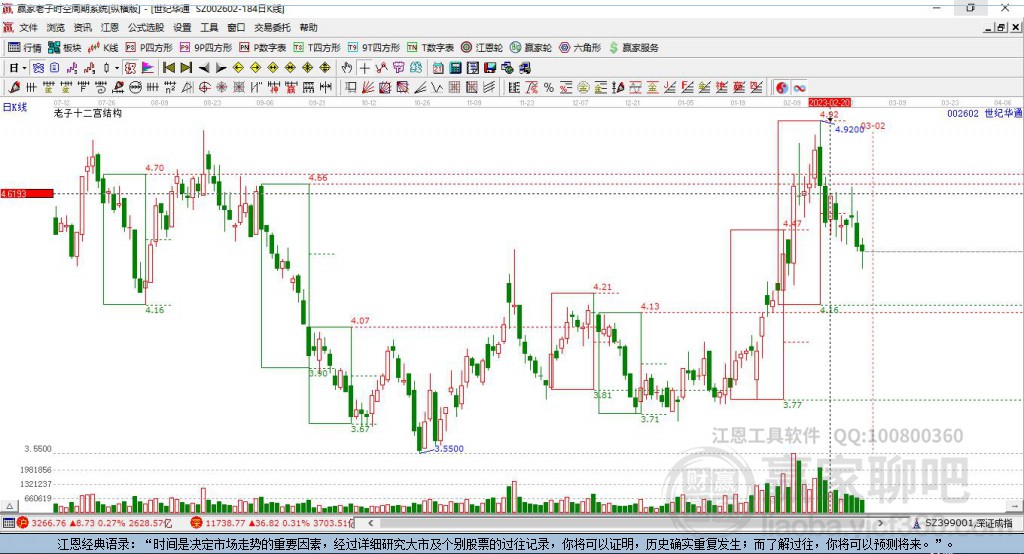Toggle the crosshair cursor button
This screenshot has height=554, width=1024.
pyautogui.click(x=364, y=68)
